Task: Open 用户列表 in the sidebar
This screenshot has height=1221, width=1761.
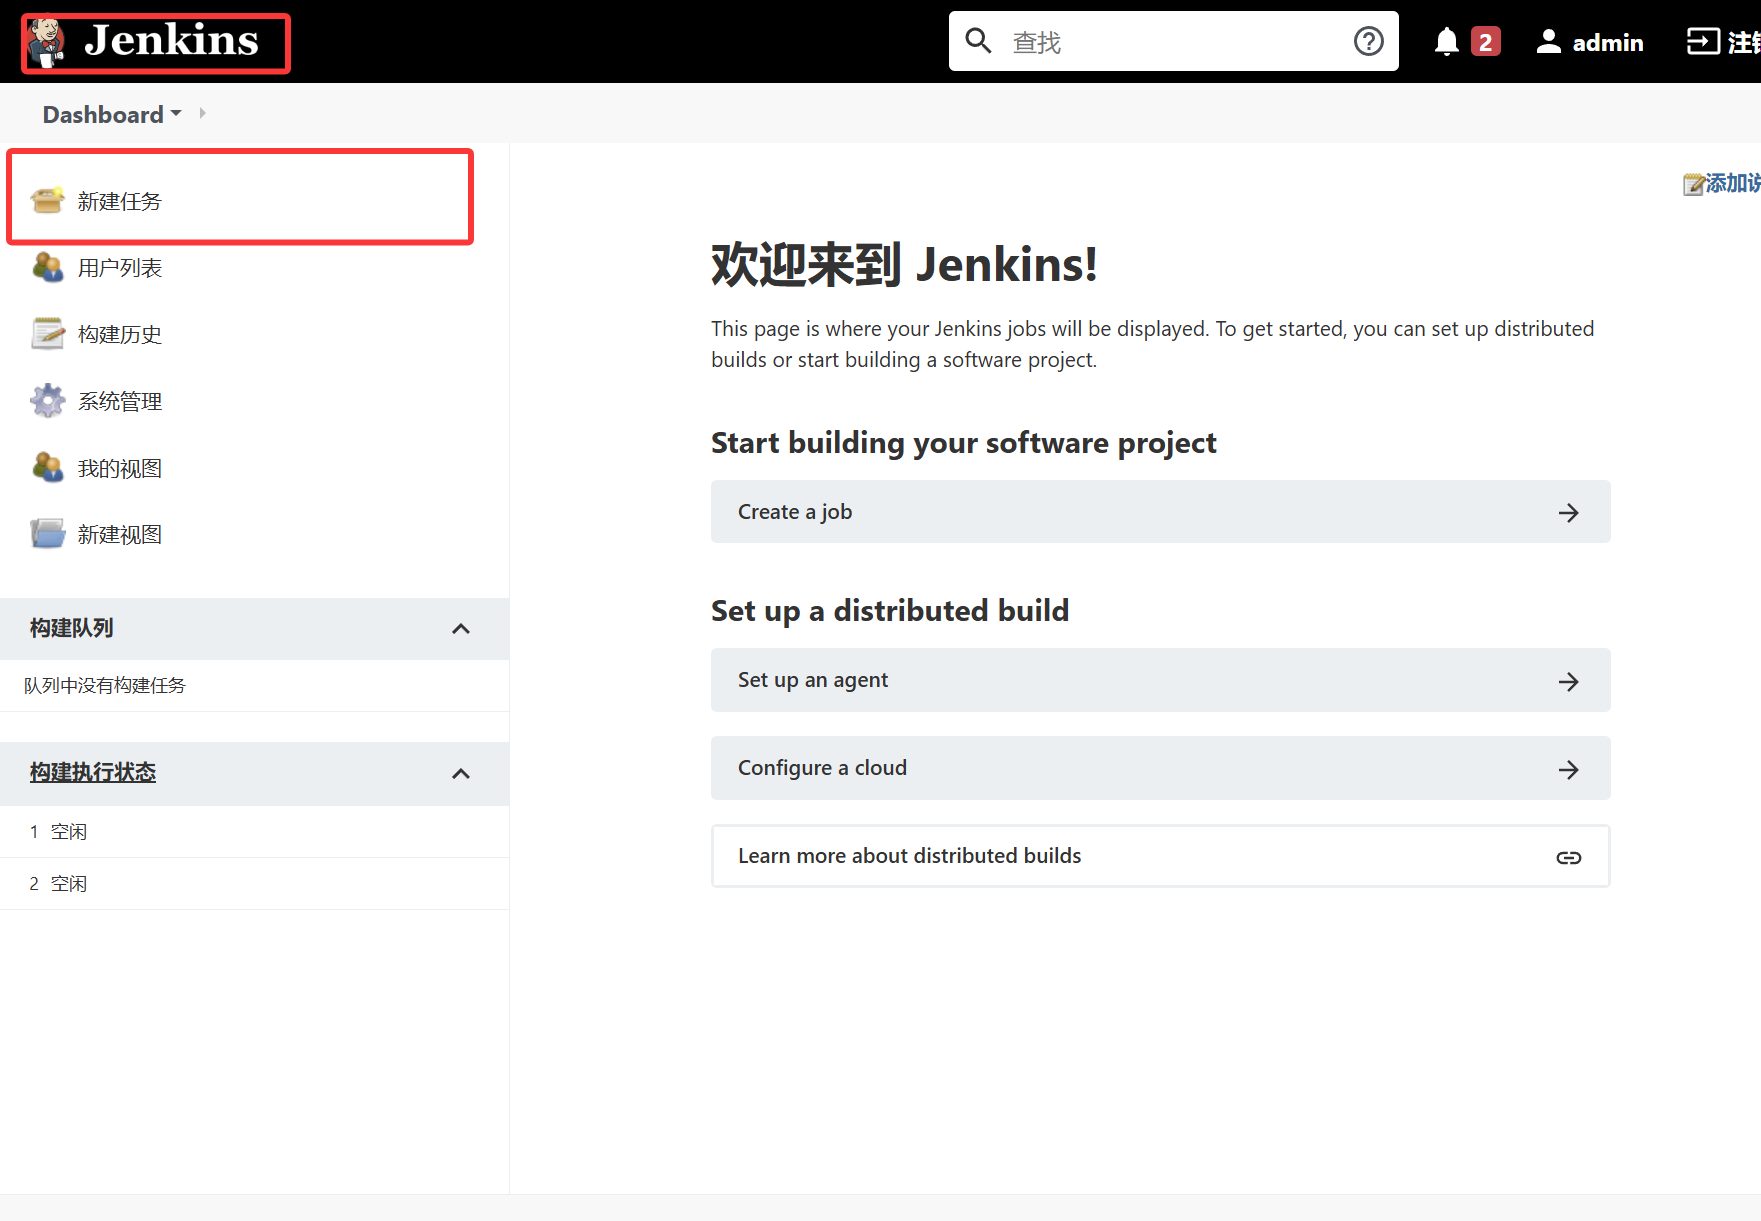Action: click(120, 268)
